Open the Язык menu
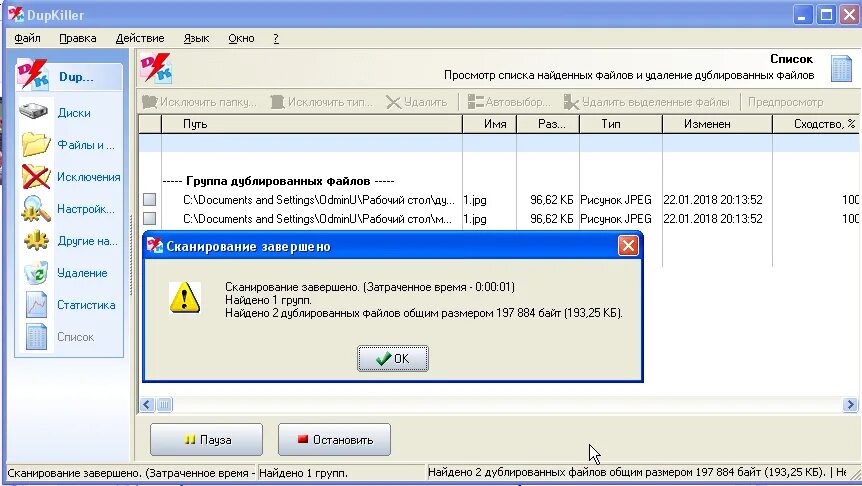The height and width of the screenshot is (486, 862). click(196, 38)
